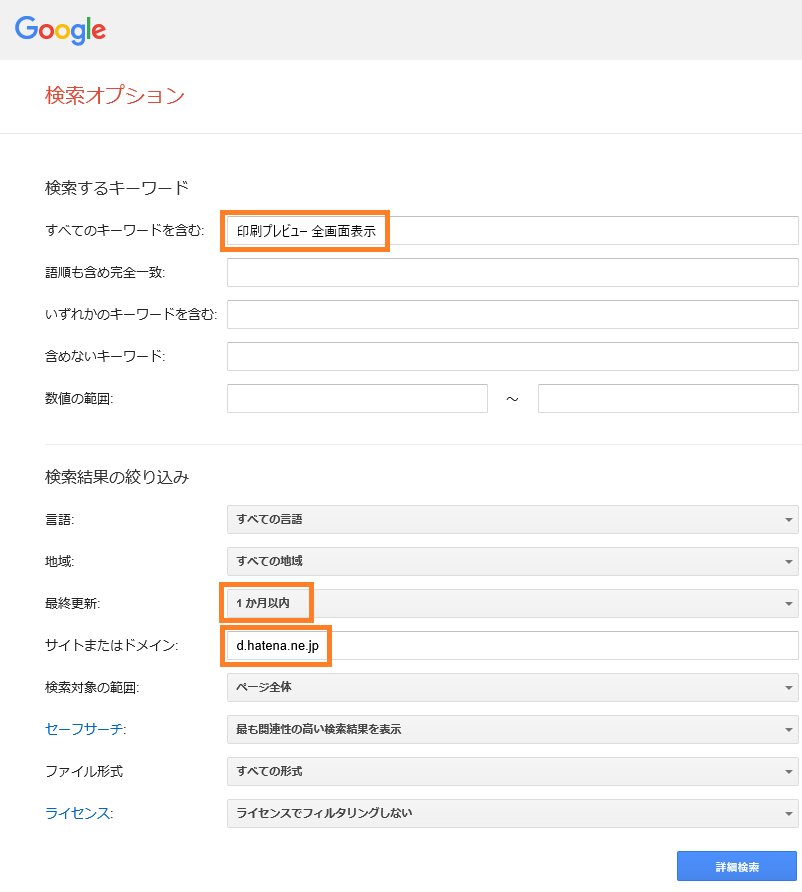This screenshot has height=892, width=802.
Task: Click the サイトまたはドメイン label
Action: (x=111, y=646)
